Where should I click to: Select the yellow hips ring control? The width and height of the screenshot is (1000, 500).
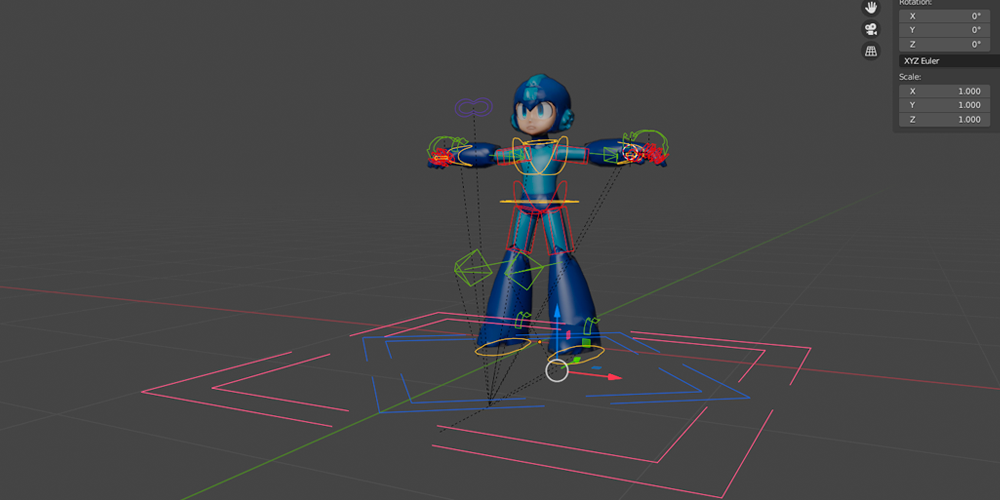(540, 201)
